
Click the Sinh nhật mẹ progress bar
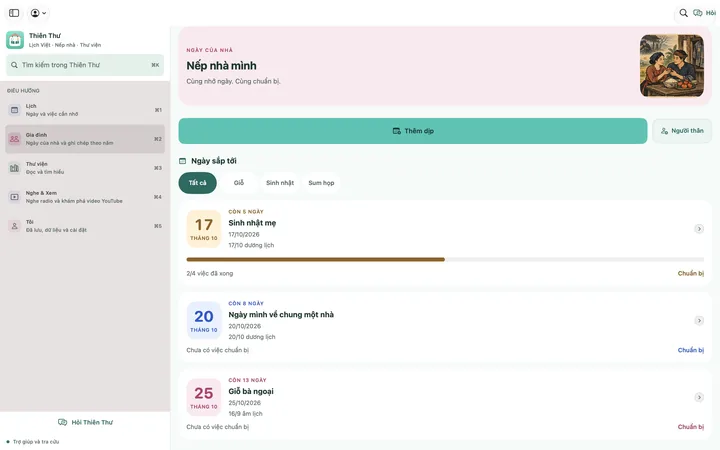(x=445, y=259)
